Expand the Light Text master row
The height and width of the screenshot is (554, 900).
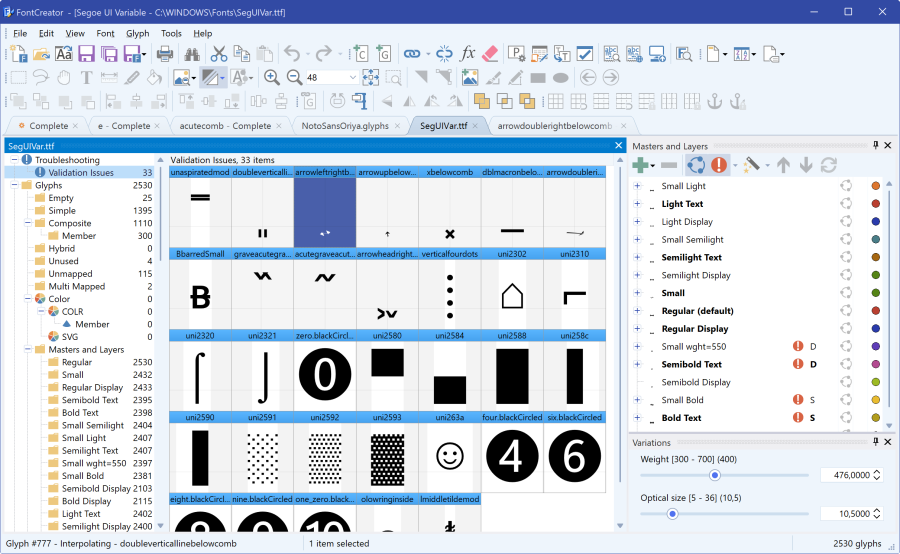click(x=637, y=204)
